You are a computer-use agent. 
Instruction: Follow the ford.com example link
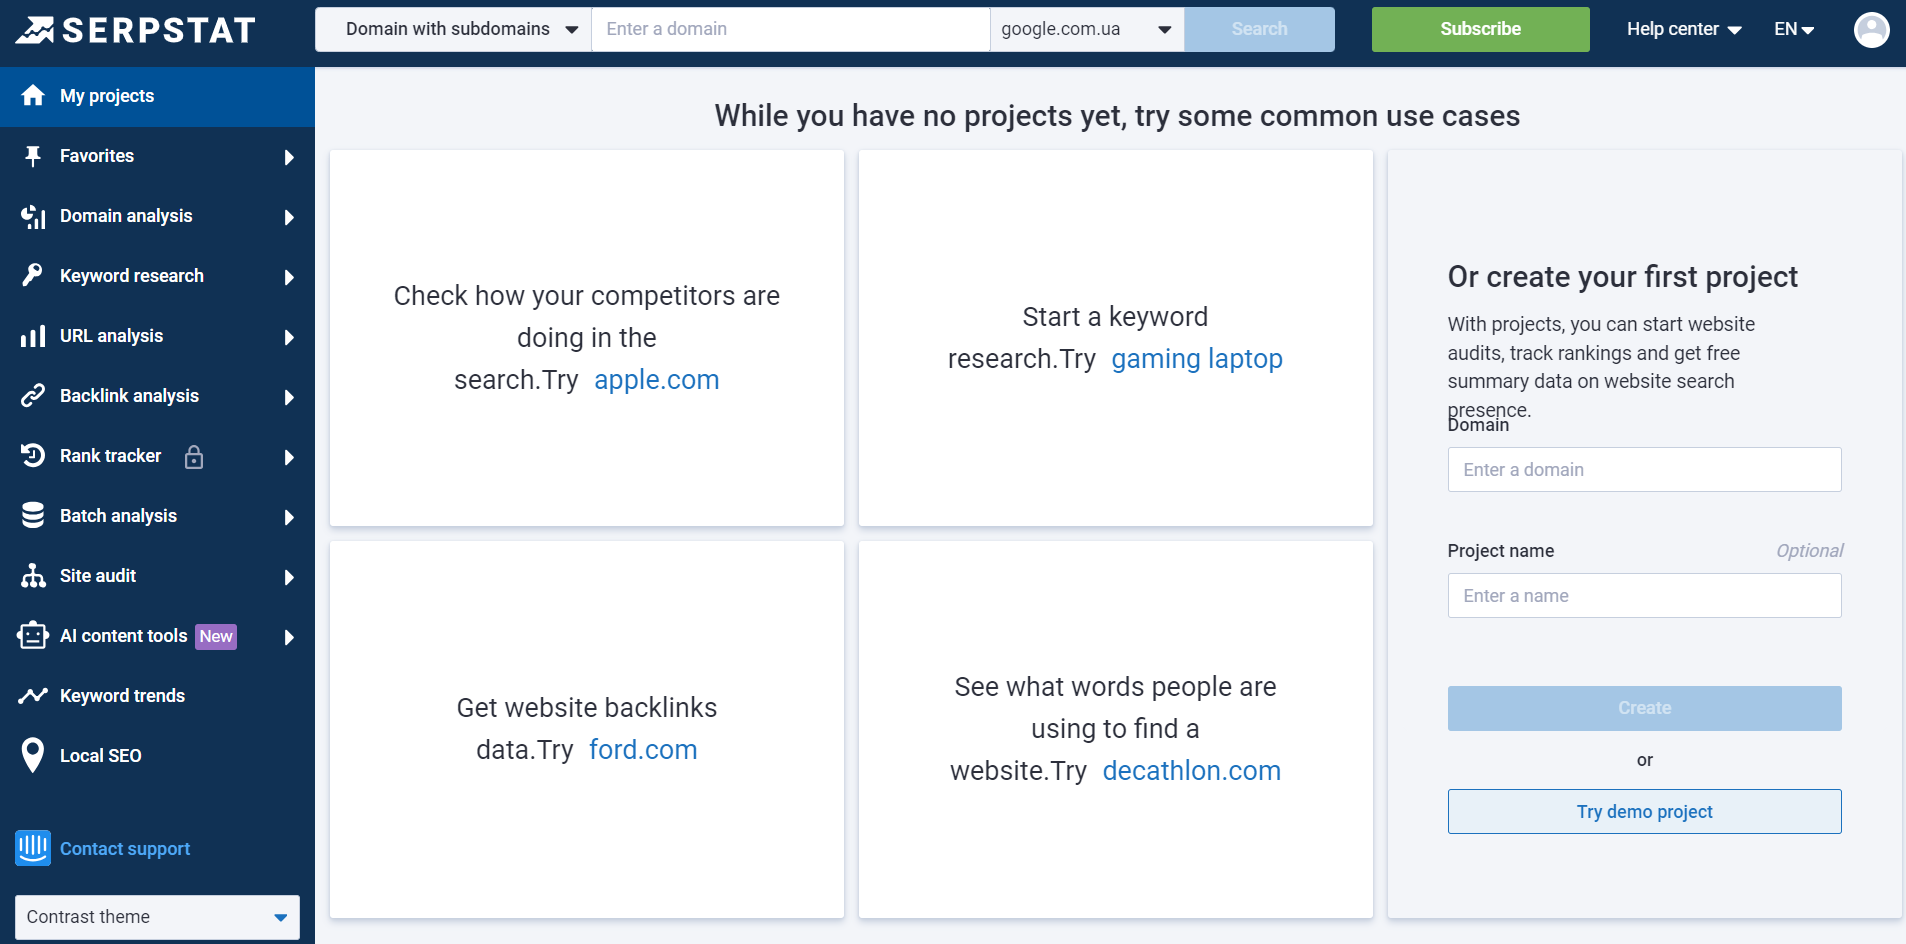pyautogui.click(x=643, y=750)
